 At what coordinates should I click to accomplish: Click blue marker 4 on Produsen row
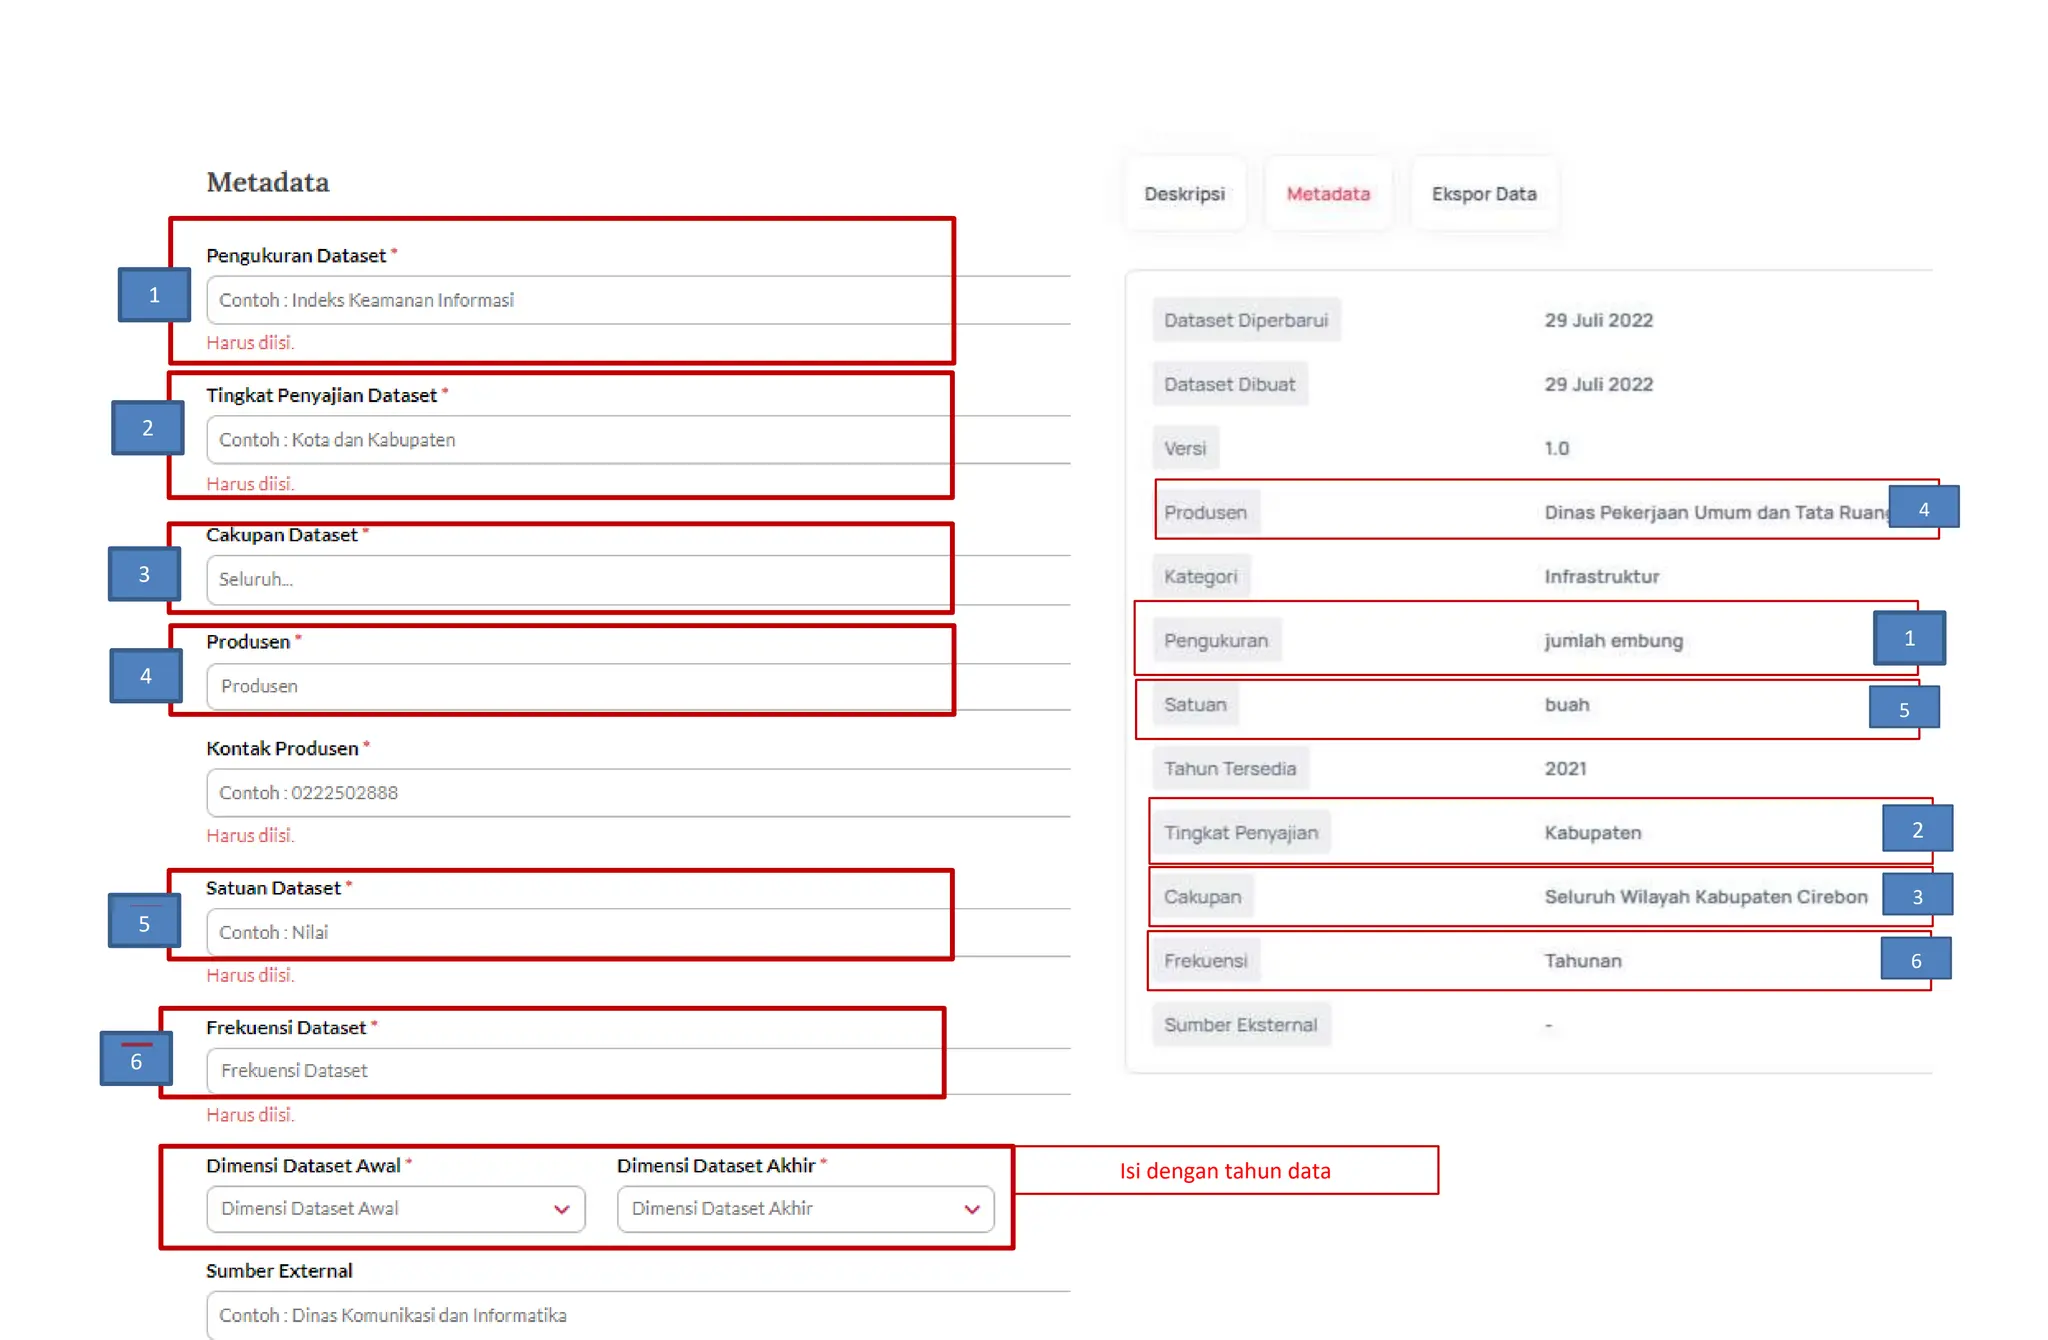click(1923, 508)
